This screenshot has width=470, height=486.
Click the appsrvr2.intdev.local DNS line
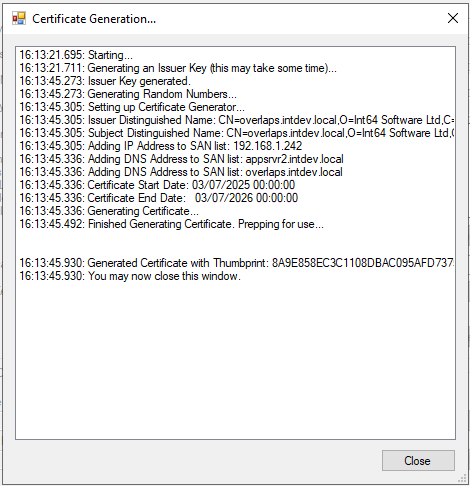click(x=181, y=159)
